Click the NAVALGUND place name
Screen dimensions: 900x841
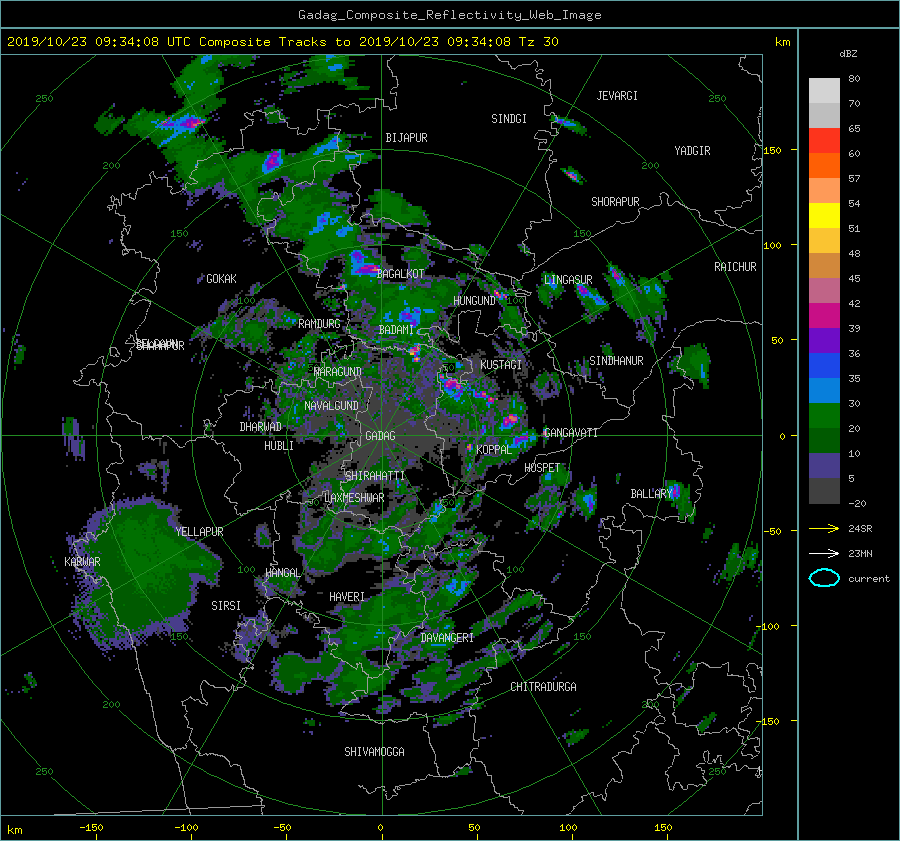coord(331,406)
